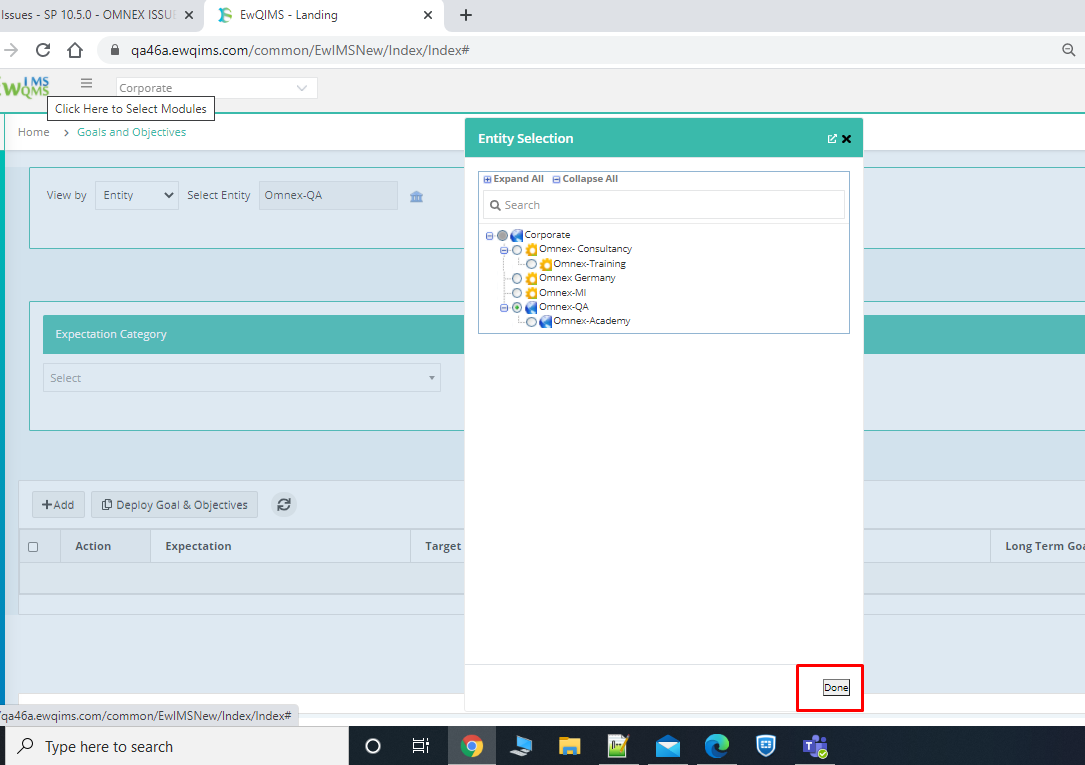Click the Cortana circle icon
The height and width of the screenshot is (765, 1085).
[373, 746]
